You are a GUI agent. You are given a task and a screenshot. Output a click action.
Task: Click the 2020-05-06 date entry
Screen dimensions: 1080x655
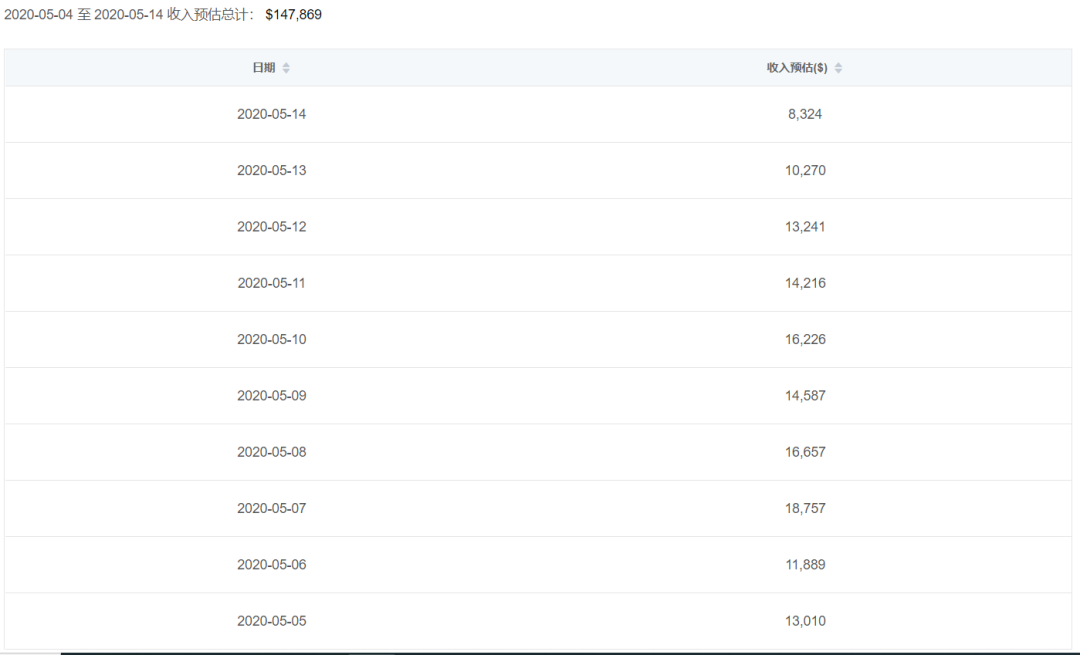272,565
